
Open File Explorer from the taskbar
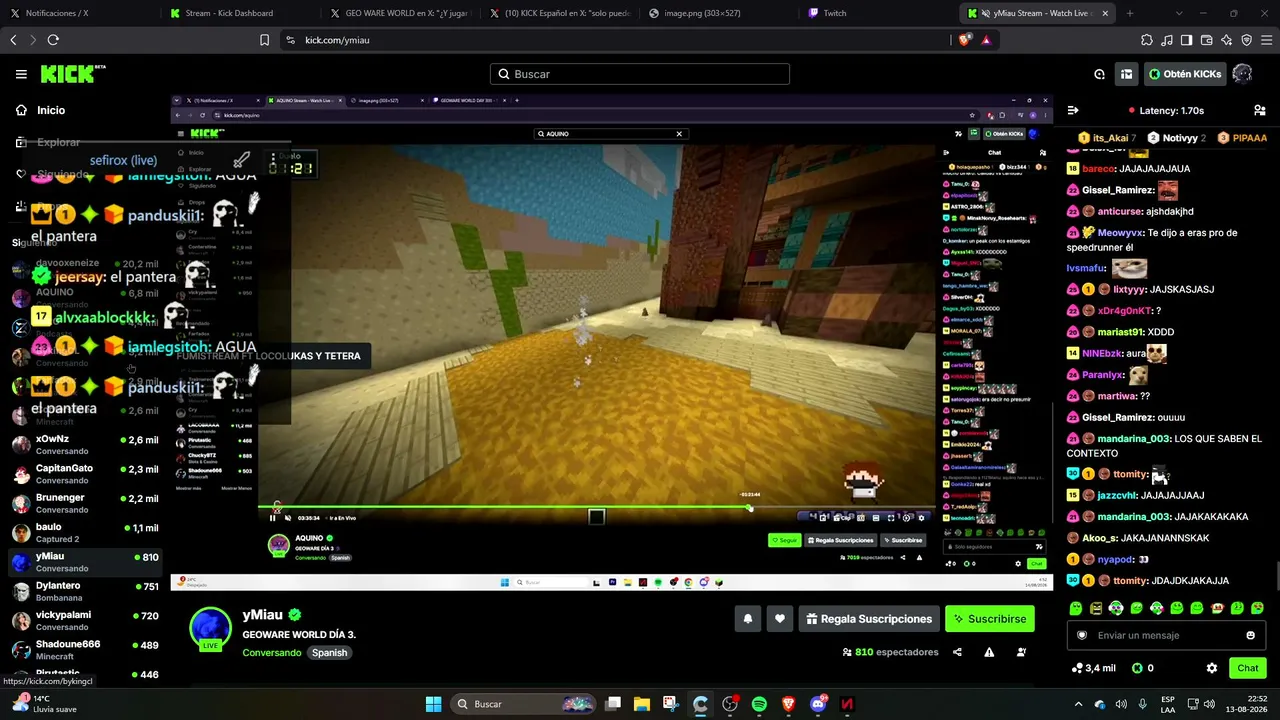[x=641, y=704]
